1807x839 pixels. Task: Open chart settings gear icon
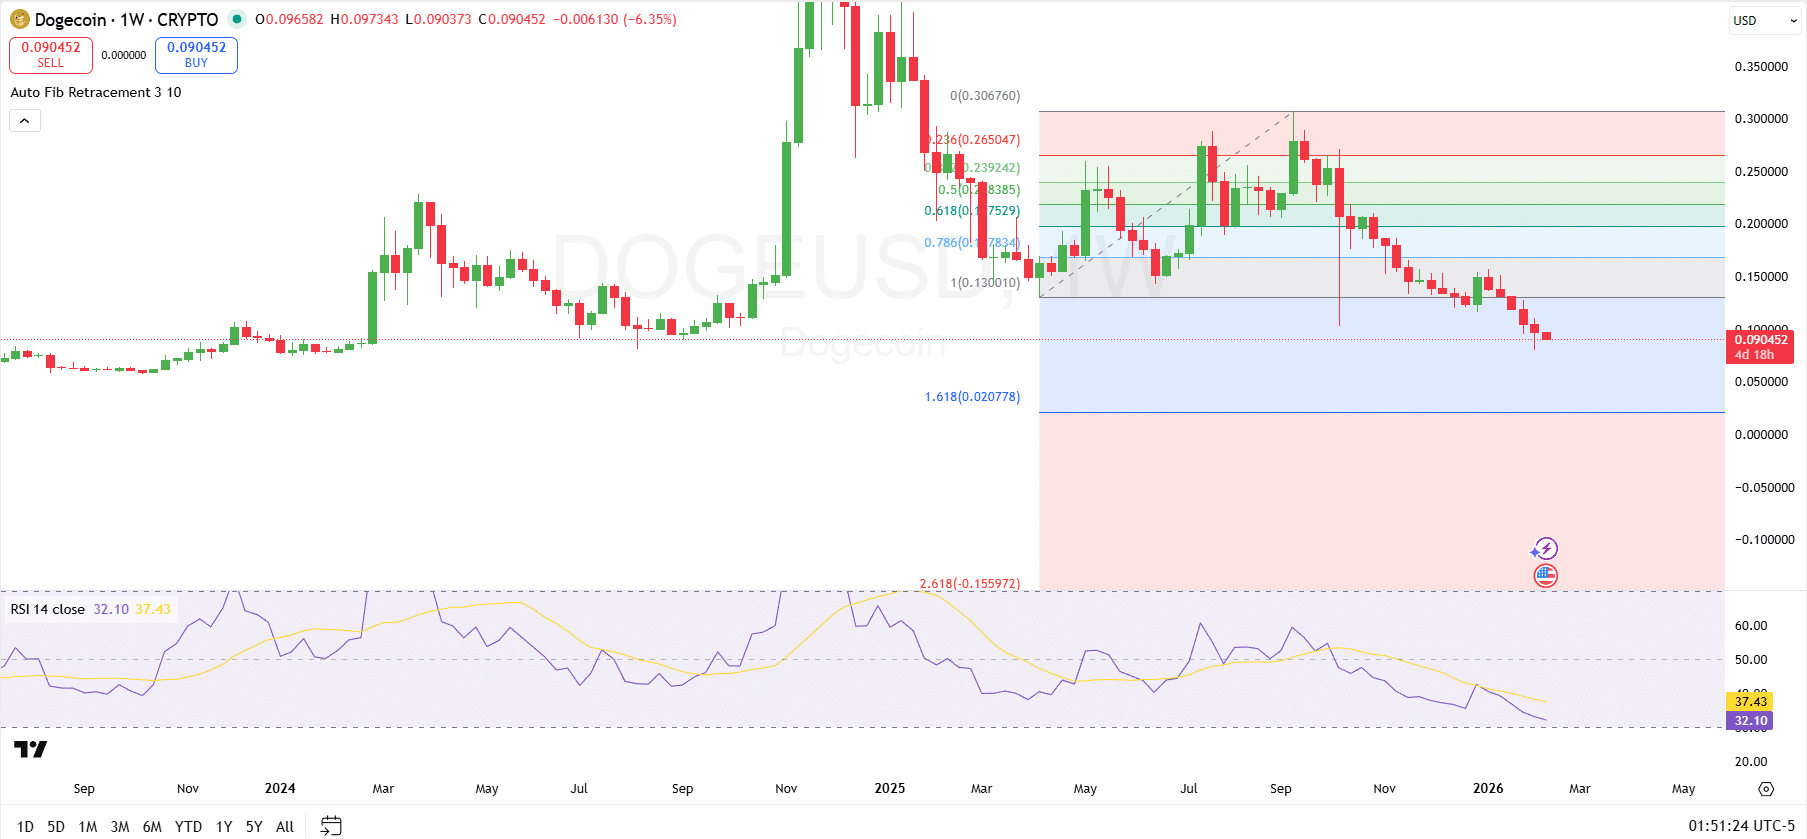pos(1766,789)
